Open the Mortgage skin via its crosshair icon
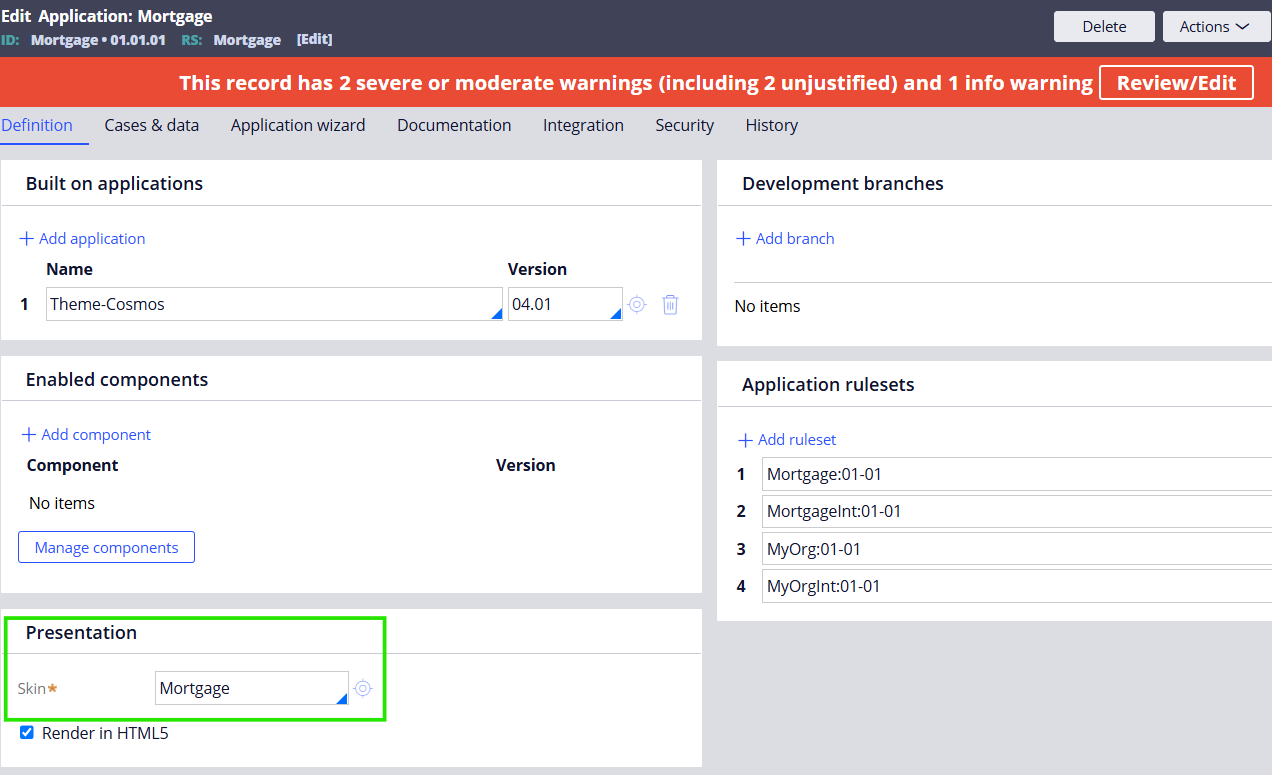The height and width of the screenshot is (775, 1272). point(363,688)
